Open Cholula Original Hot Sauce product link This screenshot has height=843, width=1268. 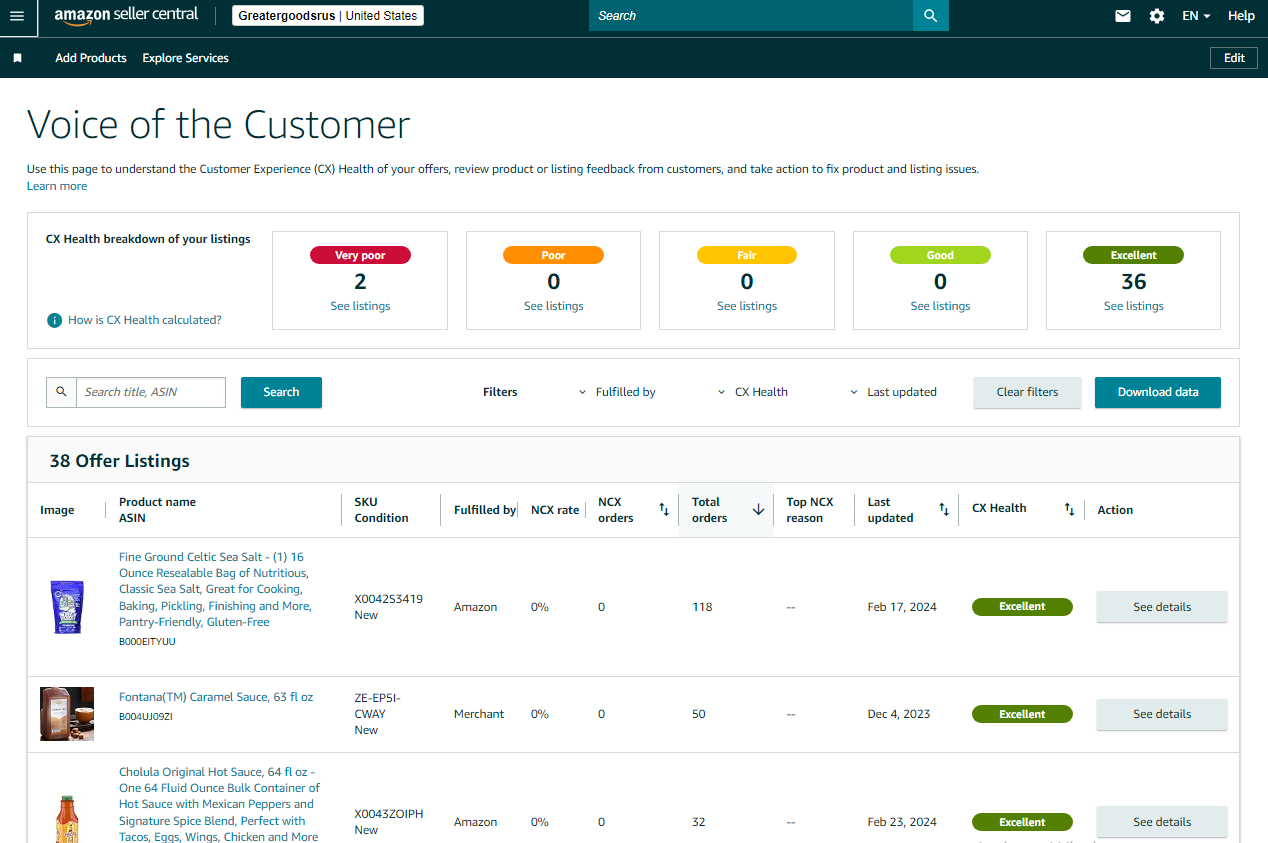coord(219,805)
